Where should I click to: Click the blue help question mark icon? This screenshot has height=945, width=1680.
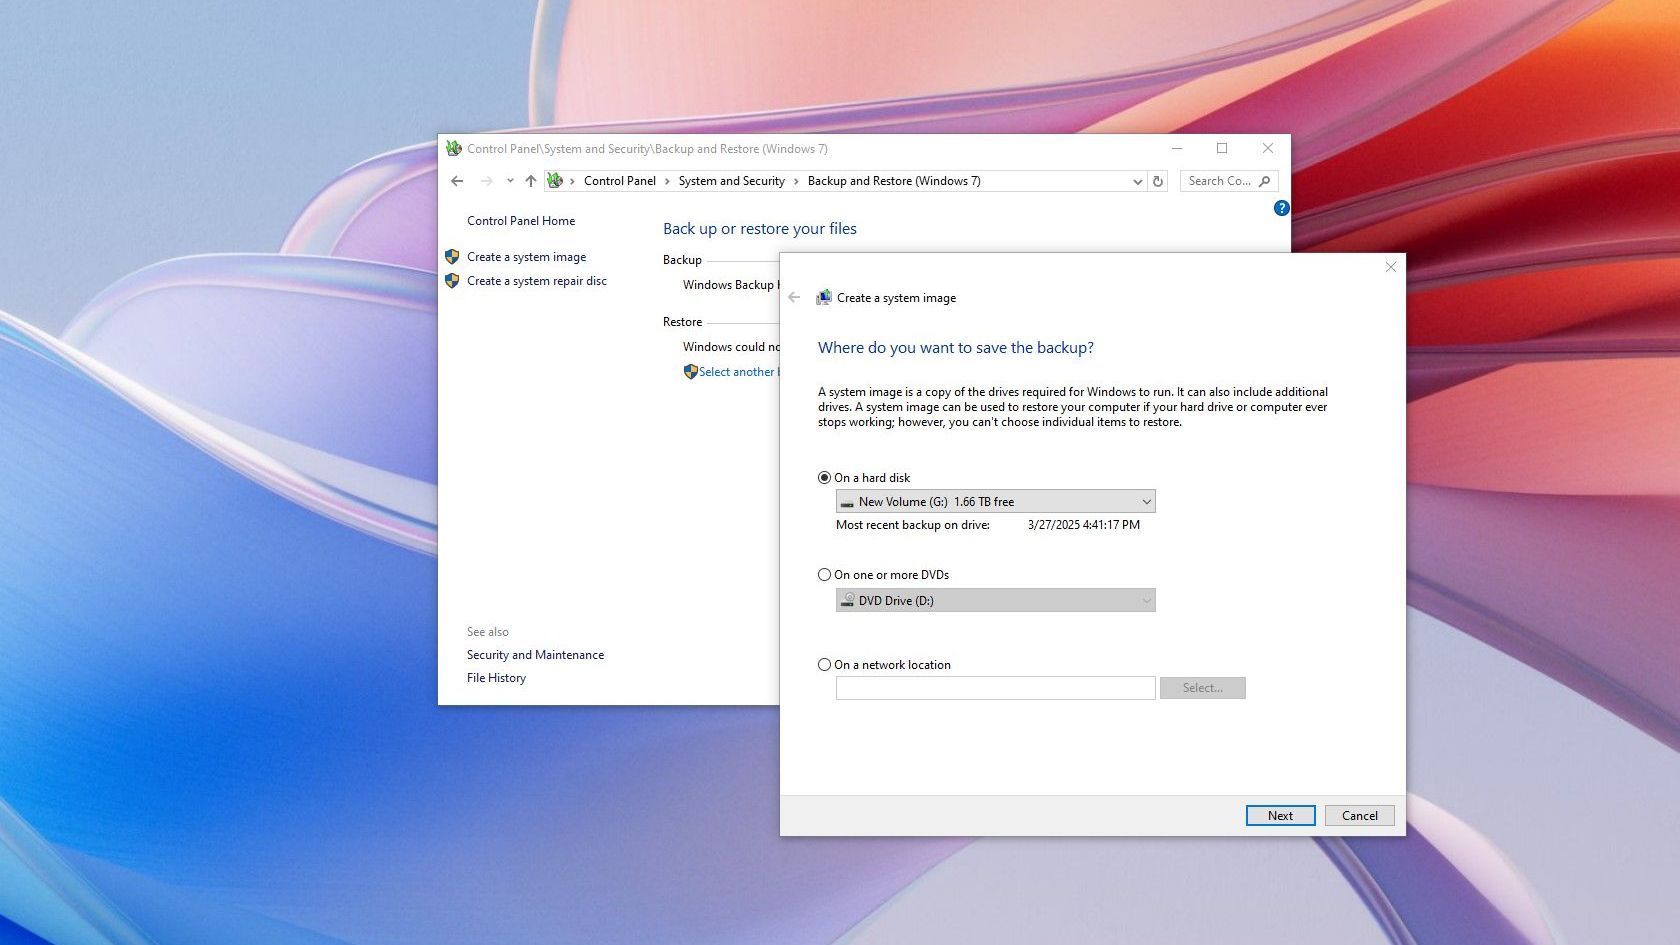coord(1281,208)
